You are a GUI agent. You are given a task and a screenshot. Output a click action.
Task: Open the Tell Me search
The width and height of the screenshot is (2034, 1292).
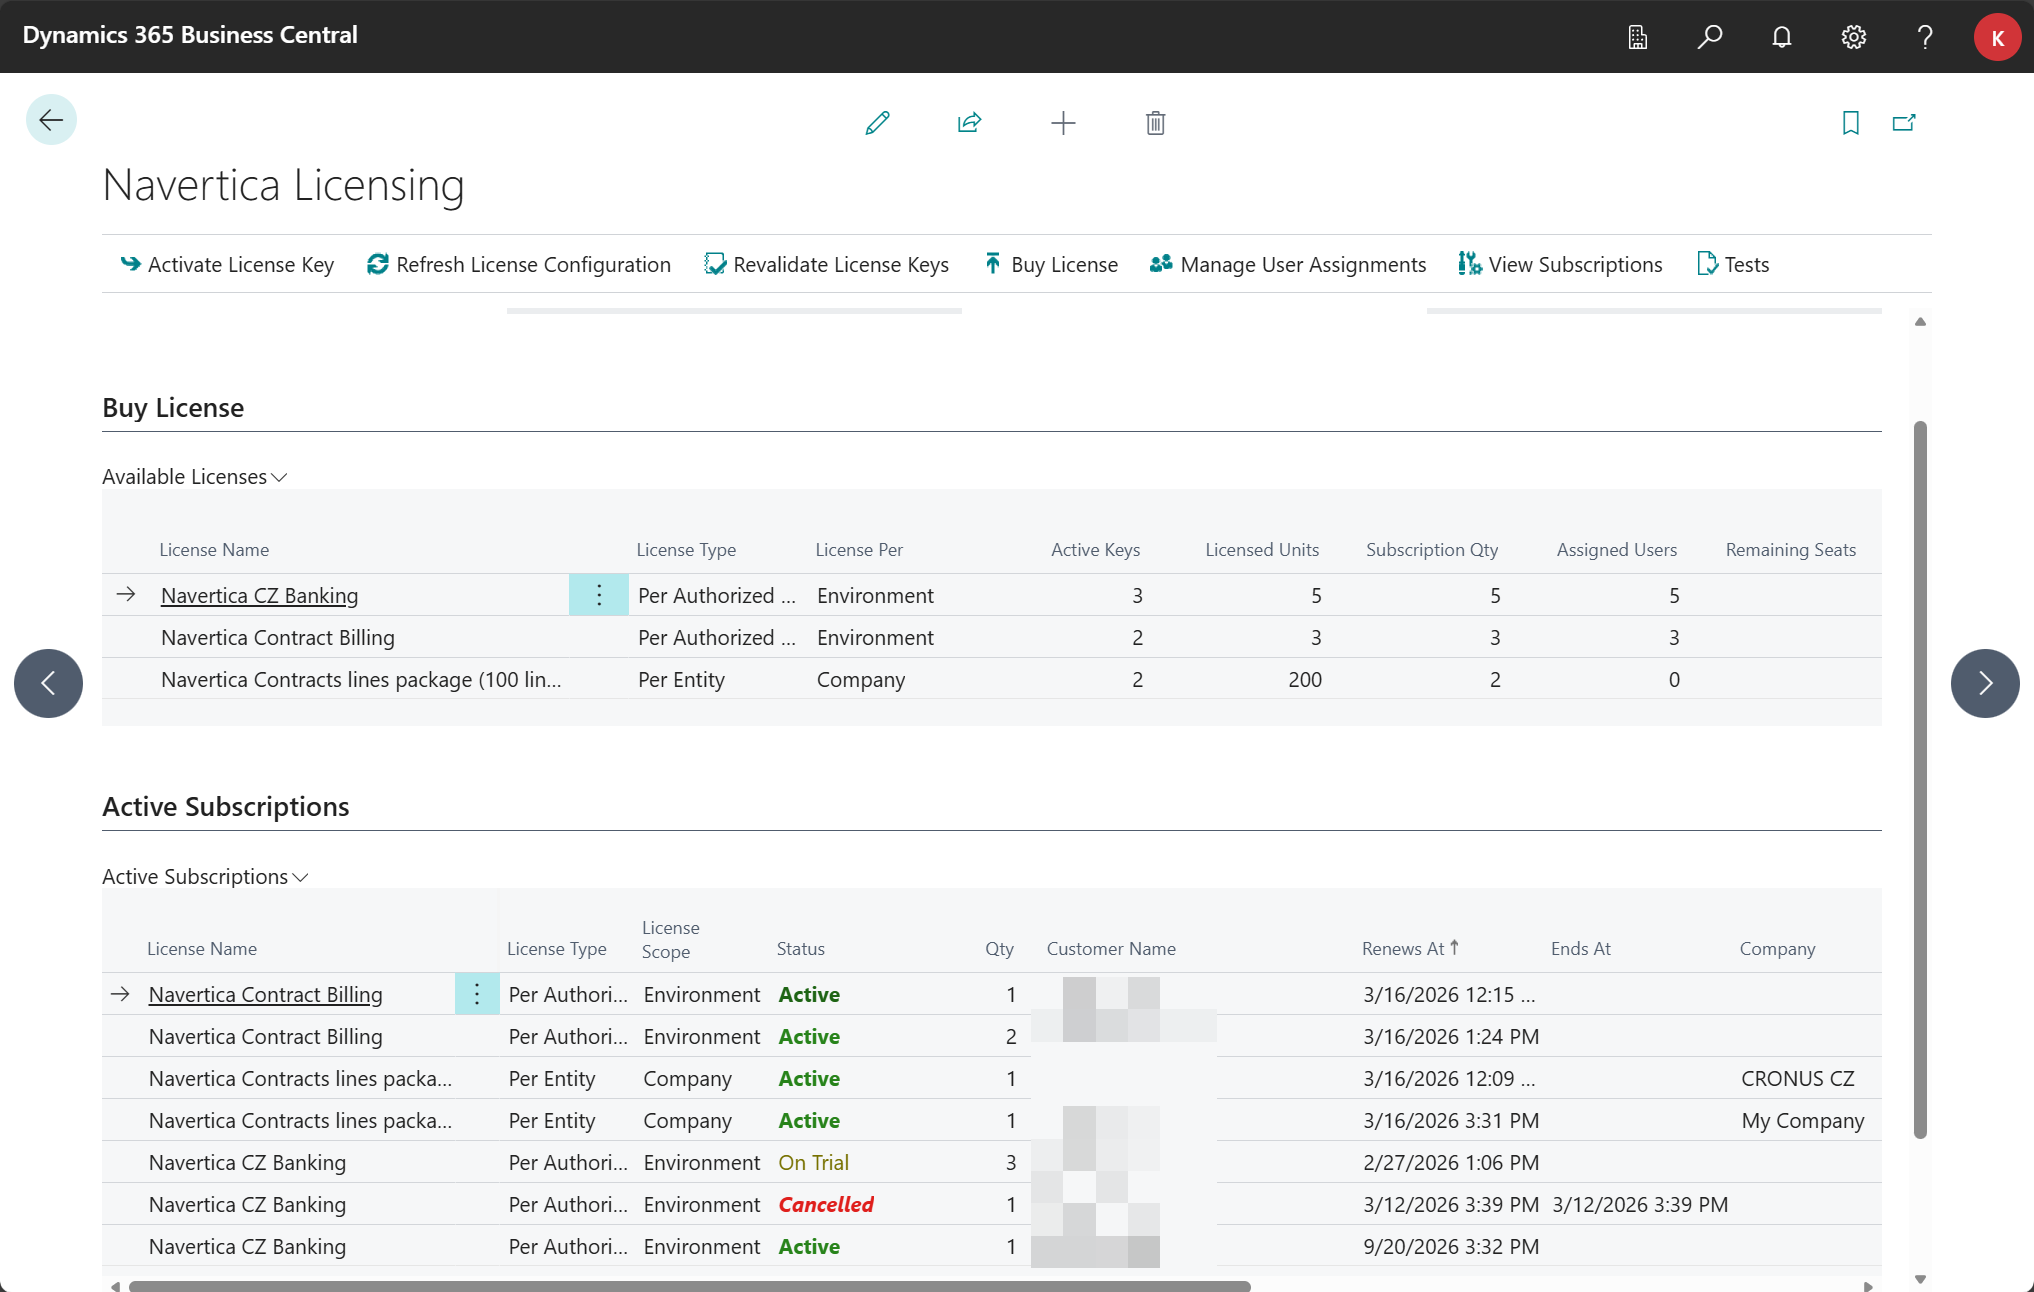1710,37
